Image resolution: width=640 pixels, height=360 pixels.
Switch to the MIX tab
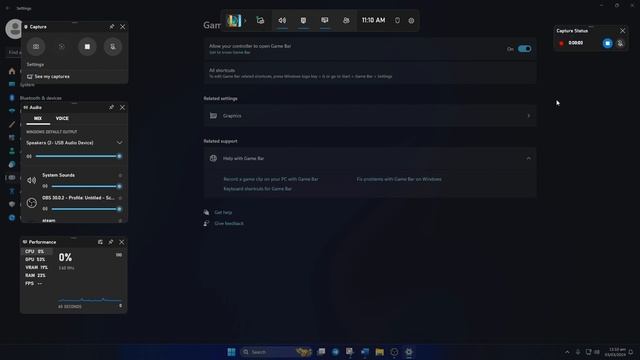tap(38, 118)
